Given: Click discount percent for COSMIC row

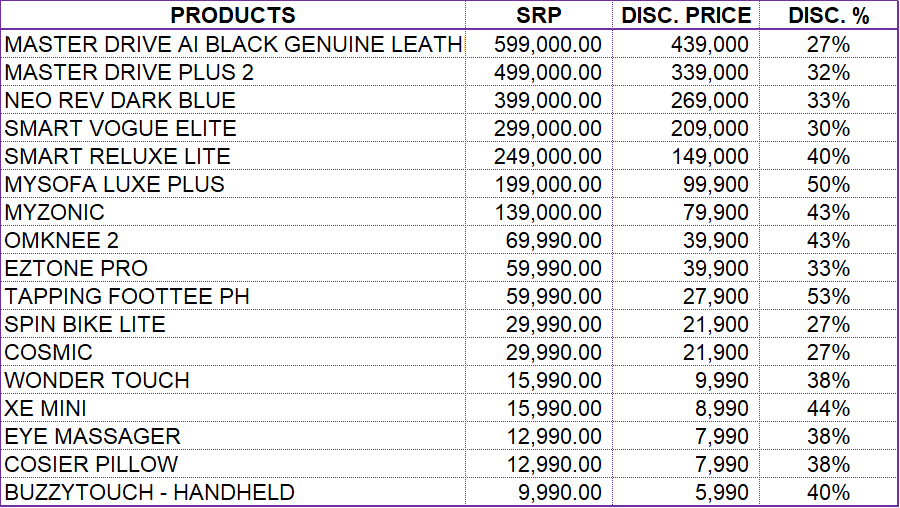Looking at the screenshot, I should (828, 352).
